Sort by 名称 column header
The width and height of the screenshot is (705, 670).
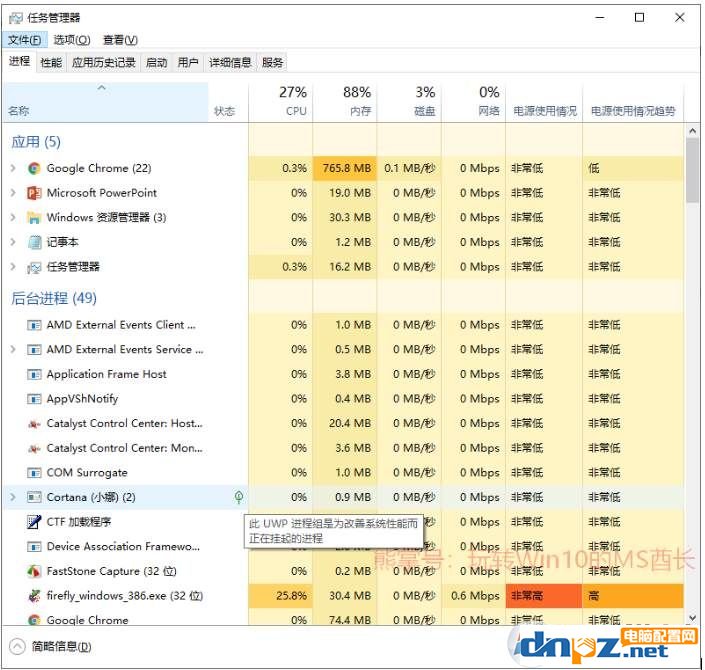pos(107,102)
